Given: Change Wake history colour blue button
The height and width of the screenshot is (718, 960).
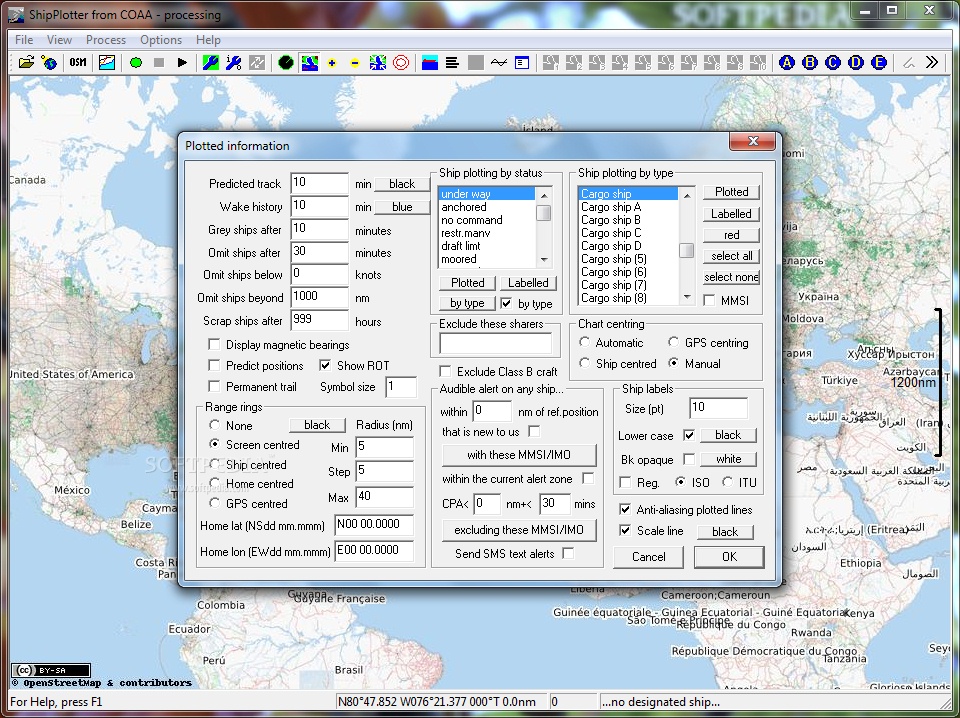Looking at the screenshot, I should pos(402,207).
